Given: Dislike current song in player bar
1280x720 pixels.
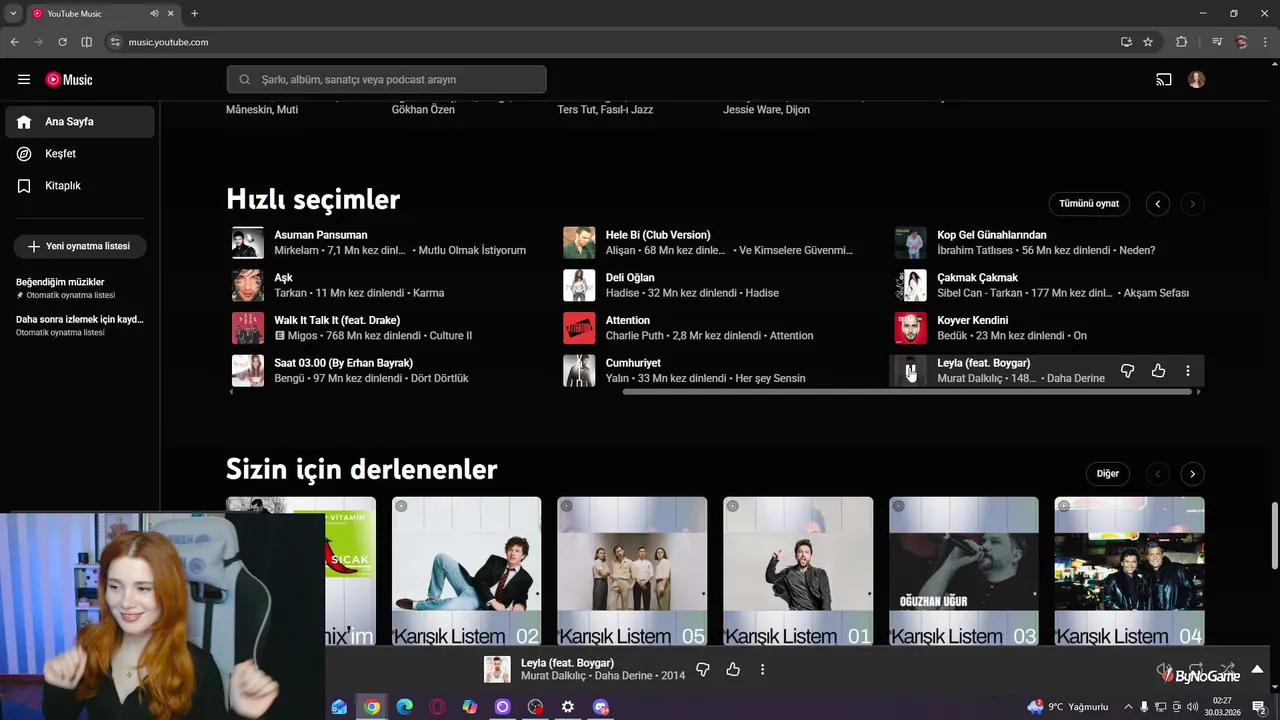Looking at the screenshot, I should pyautogui.click(x=702, y=669).
